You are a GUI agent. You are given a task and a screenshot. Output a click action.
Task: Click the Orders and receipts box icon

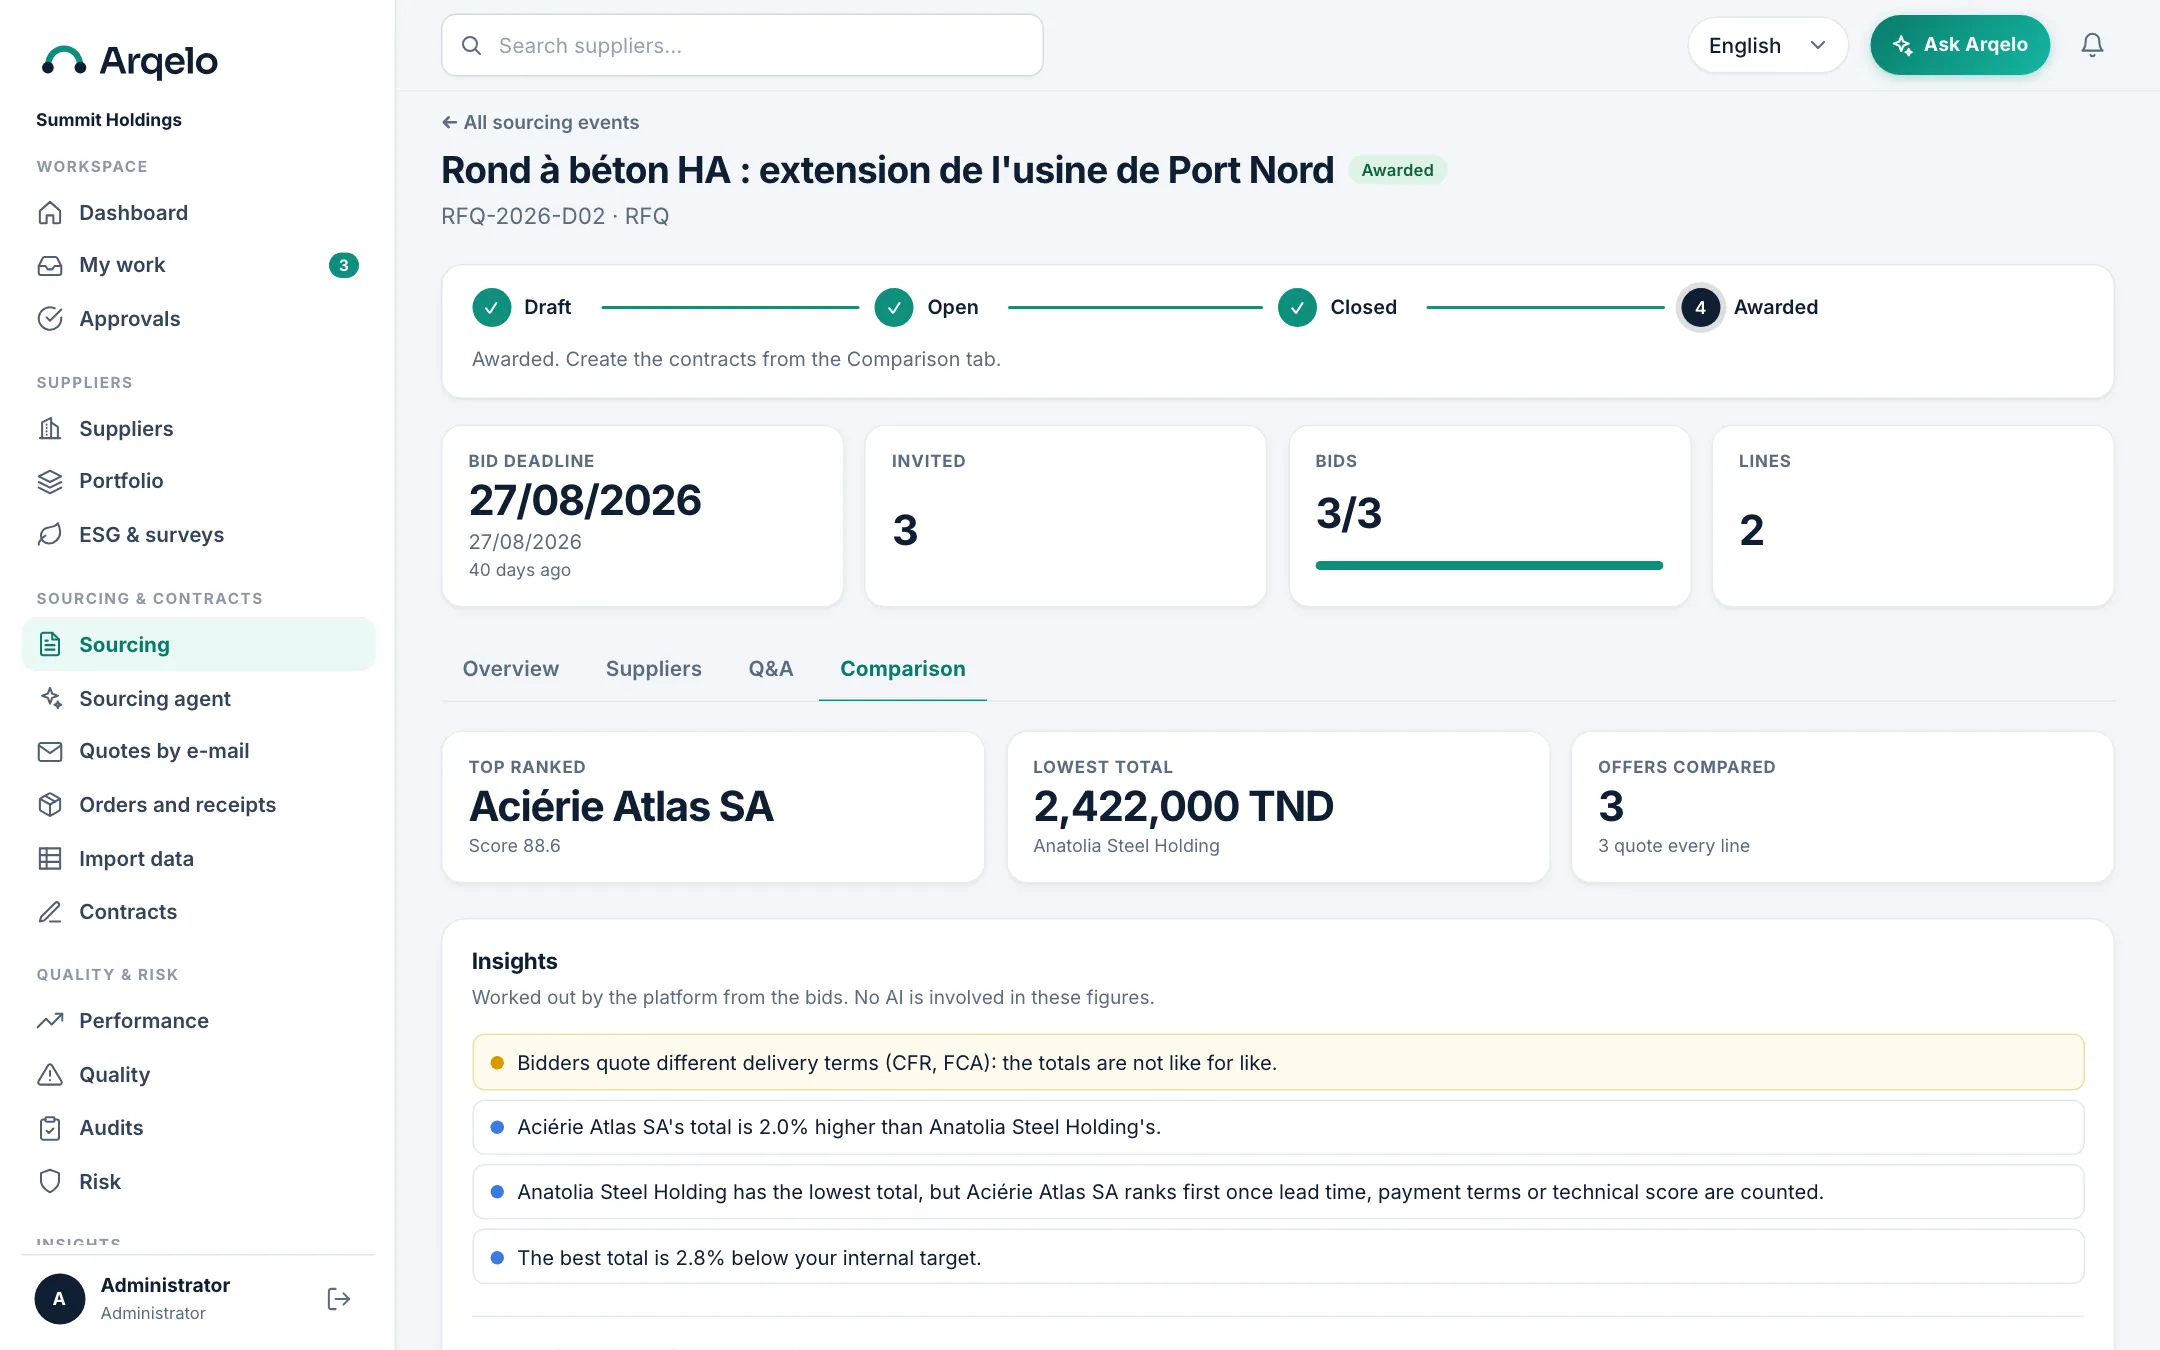pos(50,805)
